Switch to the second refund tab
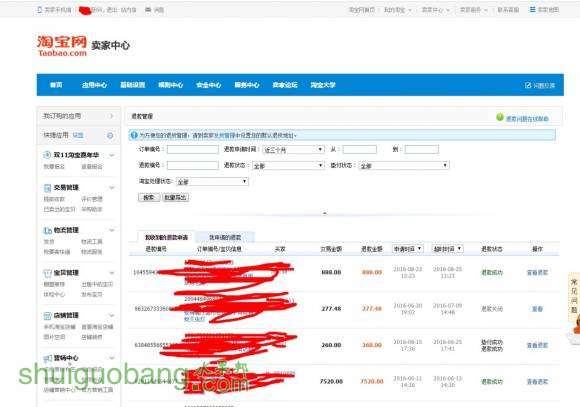This screenshot has width=580, height=407. [225, 237]
